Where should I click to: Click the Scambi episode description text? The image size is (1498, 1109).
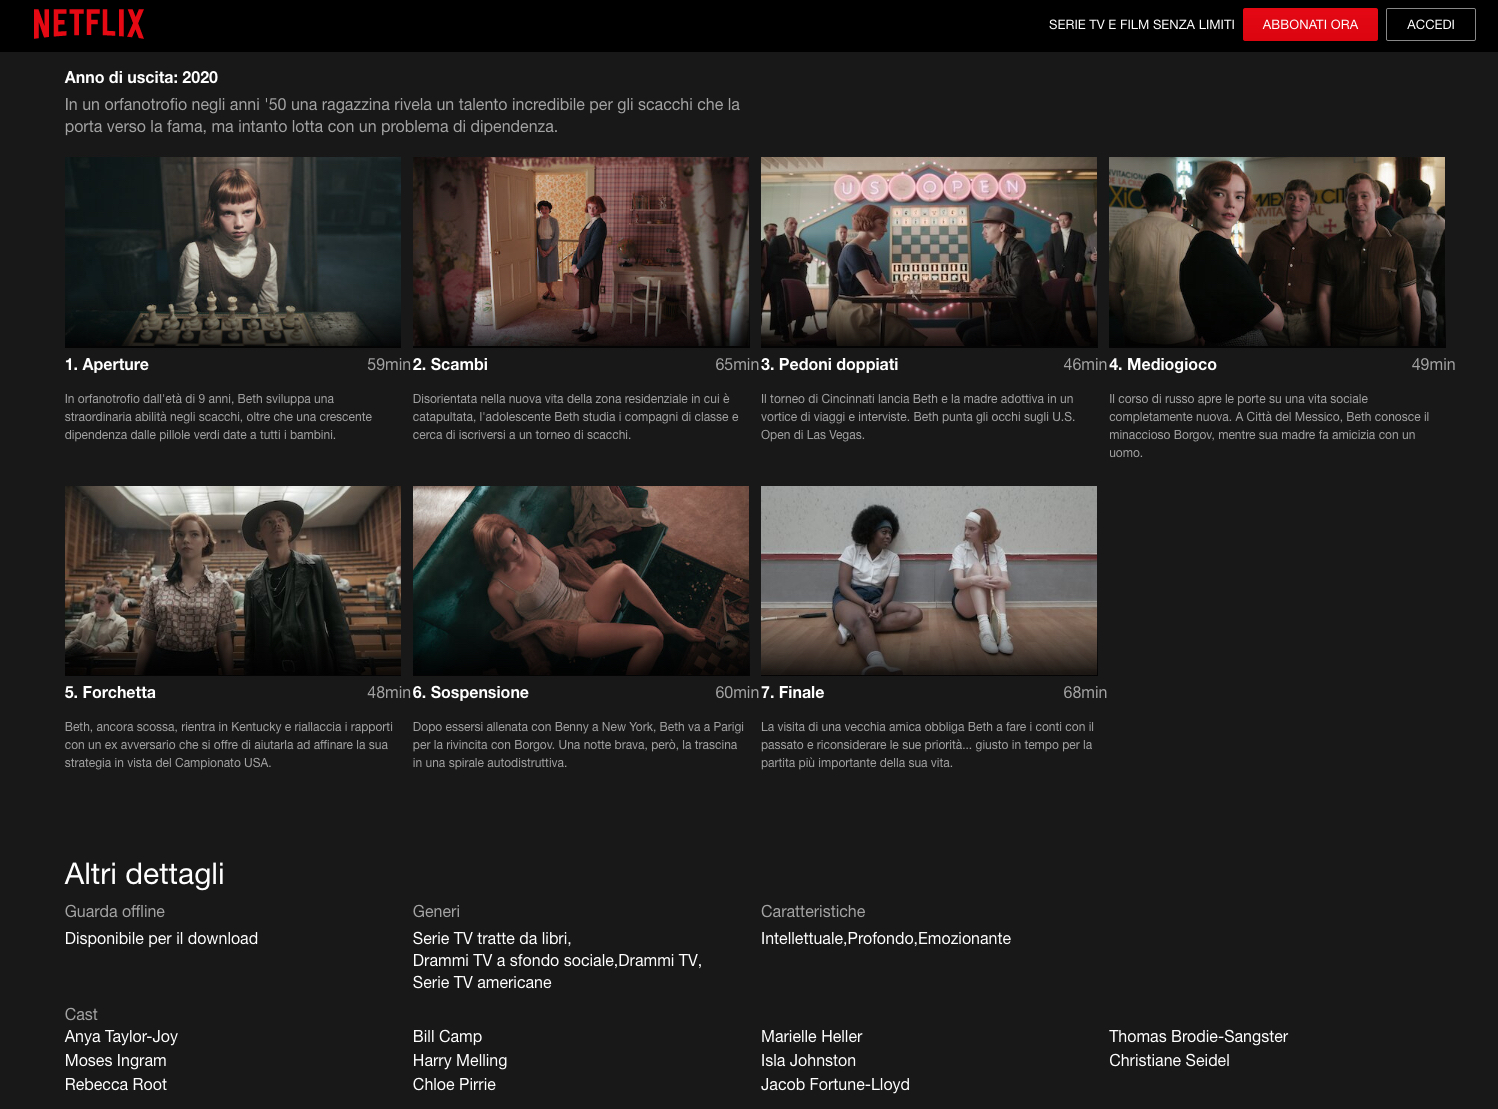[575, 417]
